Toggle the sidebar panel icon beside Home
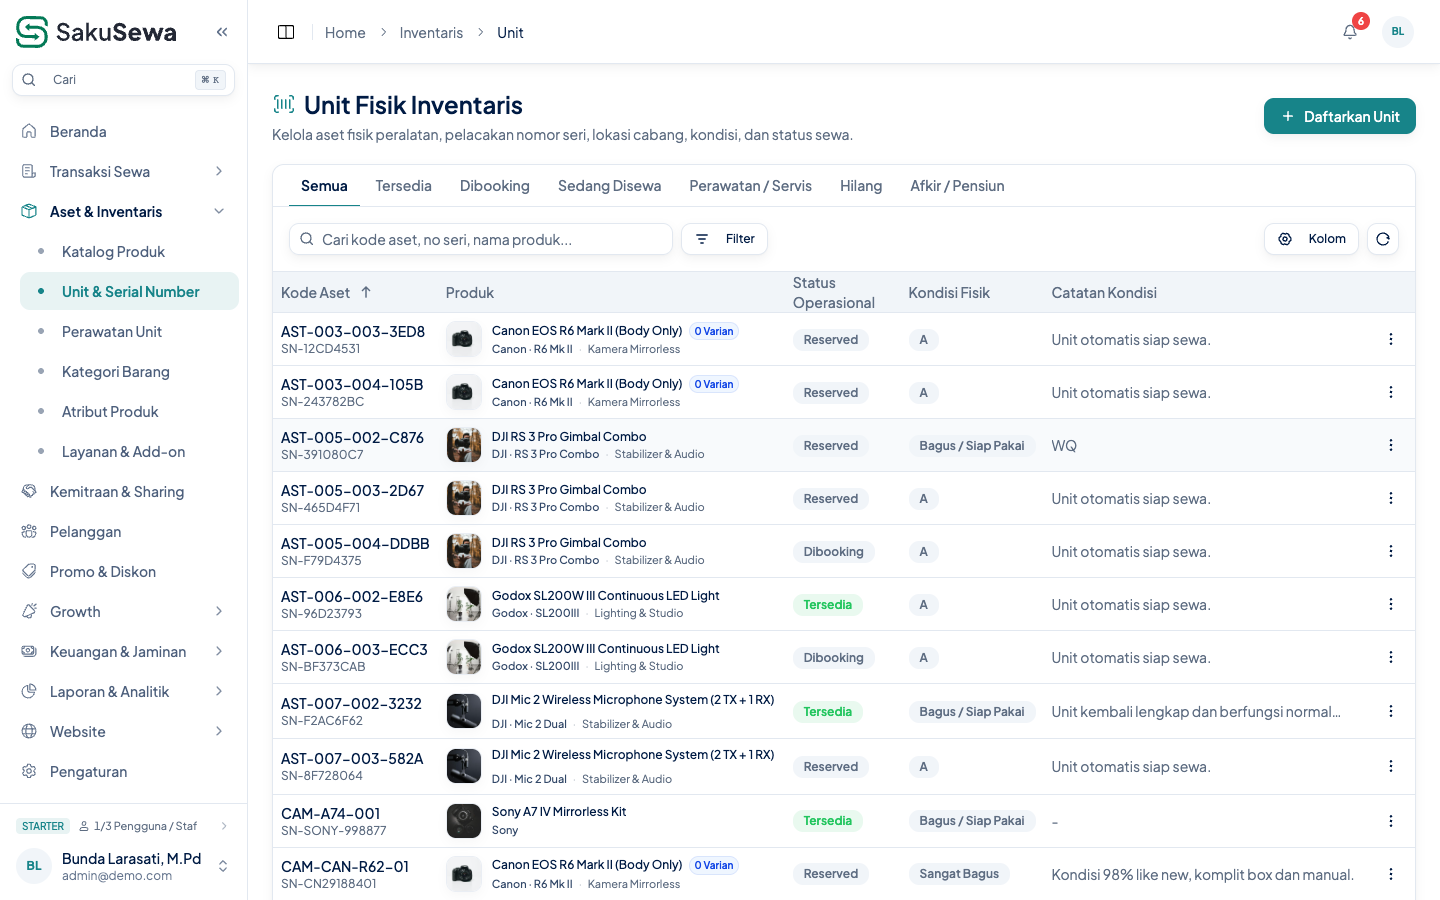This screenshot has height=900, width=1440. coord(286,32)
